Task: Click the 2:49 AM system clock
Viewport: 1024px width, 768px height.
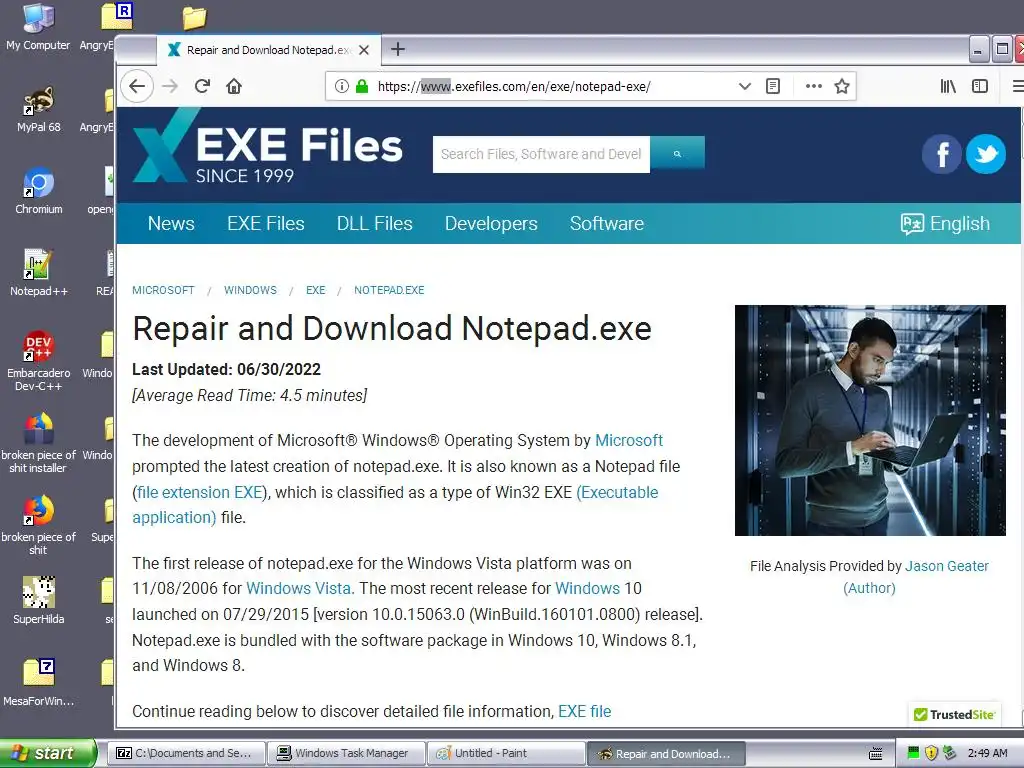Action: pyautogui.click(x=987, y=753)
